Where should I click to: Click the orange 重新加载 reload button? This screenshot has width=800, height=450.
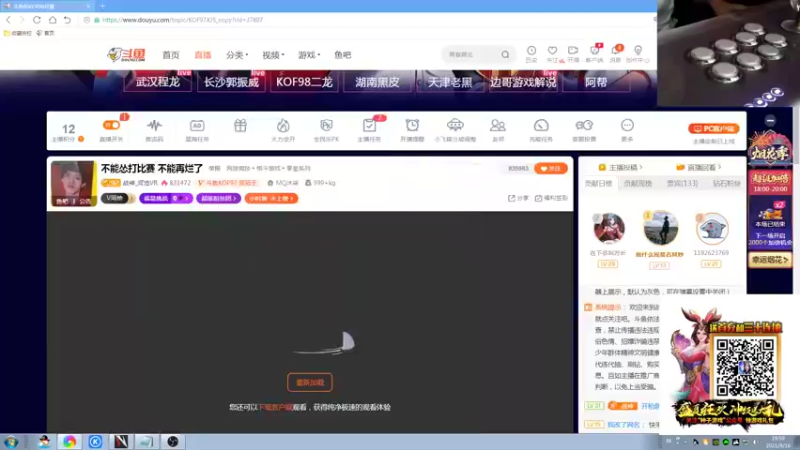tap(310, 382)
